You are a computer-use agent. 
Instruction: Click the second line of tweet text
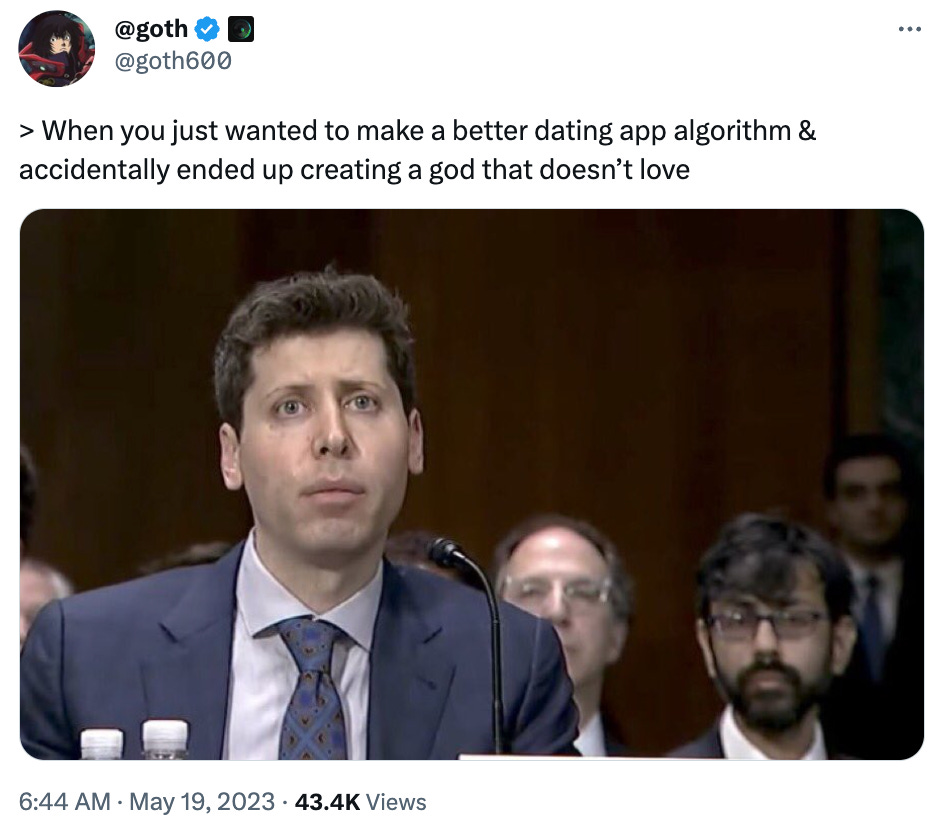[354, 170]
